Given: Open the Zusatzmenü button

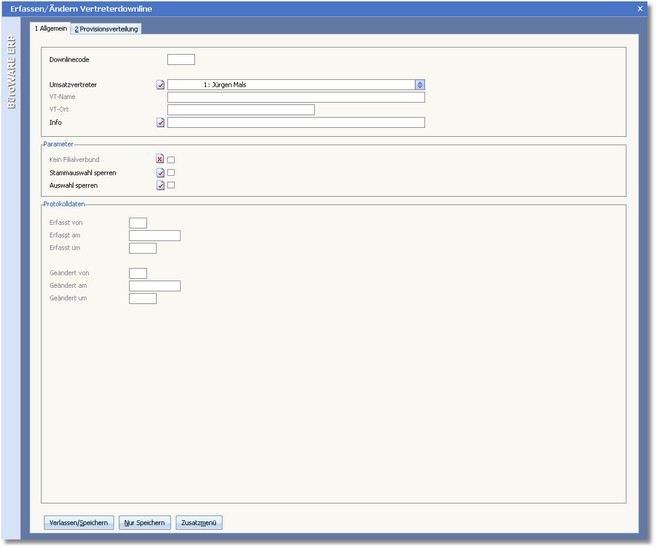Looking at the screenshot, I should coord(199,522).
